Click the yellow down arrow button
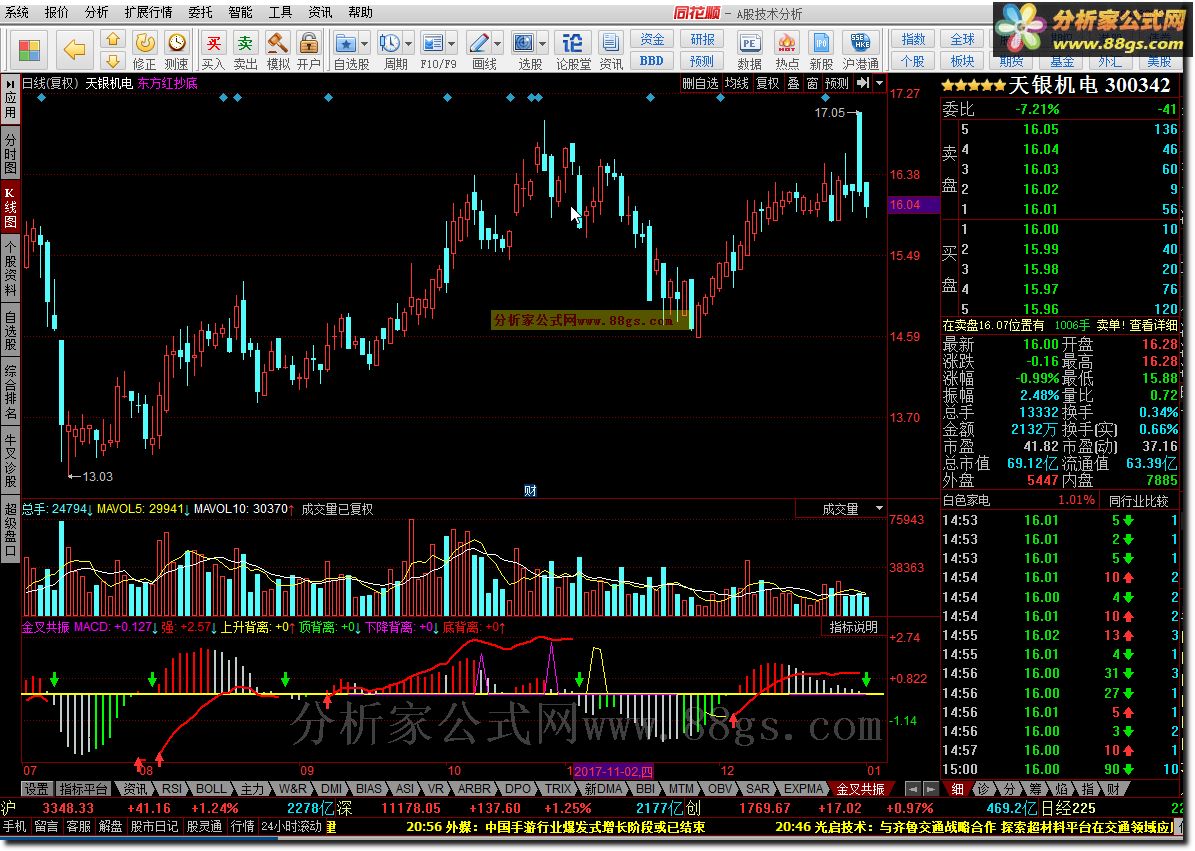This screenshot has height=851, width=1195. point(113,61)
